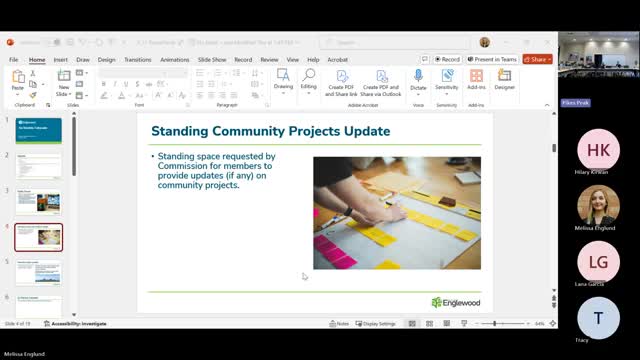
Task: Open Paste options dropdown arrow
Action: click(18, 95)
